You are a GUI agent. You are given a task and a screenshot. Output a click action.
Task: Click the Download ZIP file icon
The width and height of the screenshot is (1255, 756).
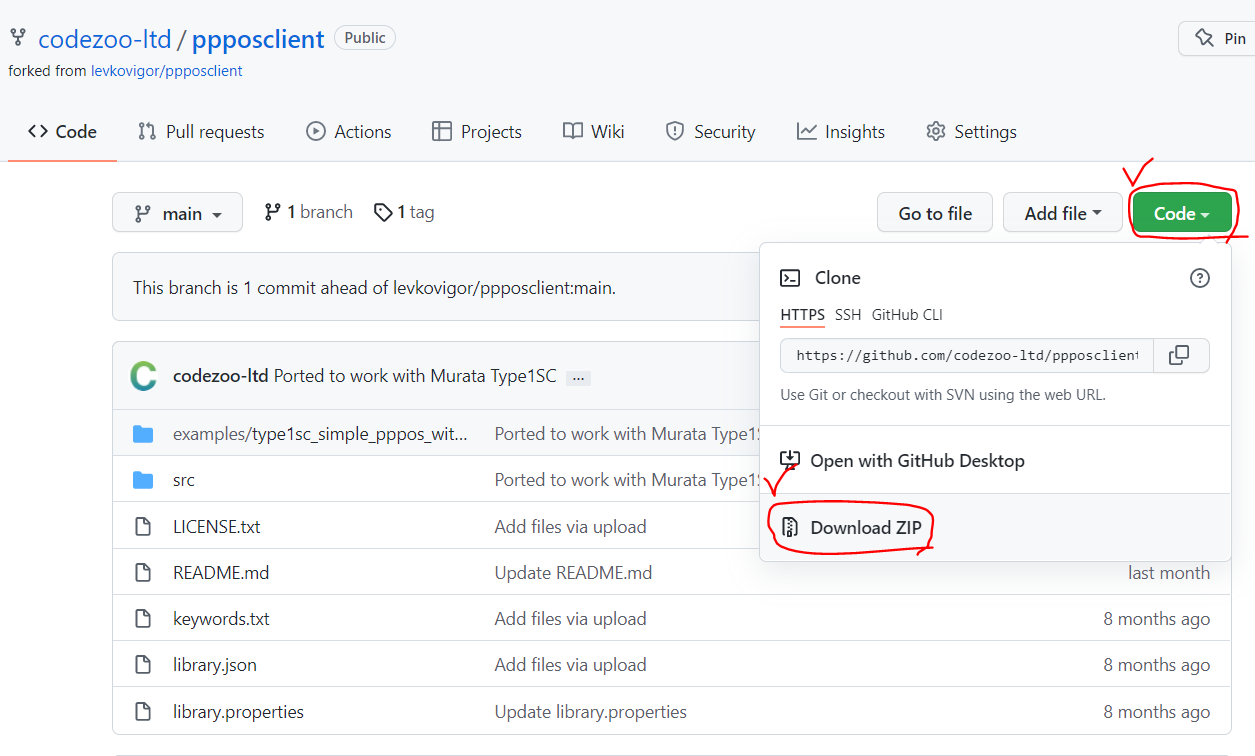pyautogui.click(x=790, y=527)
